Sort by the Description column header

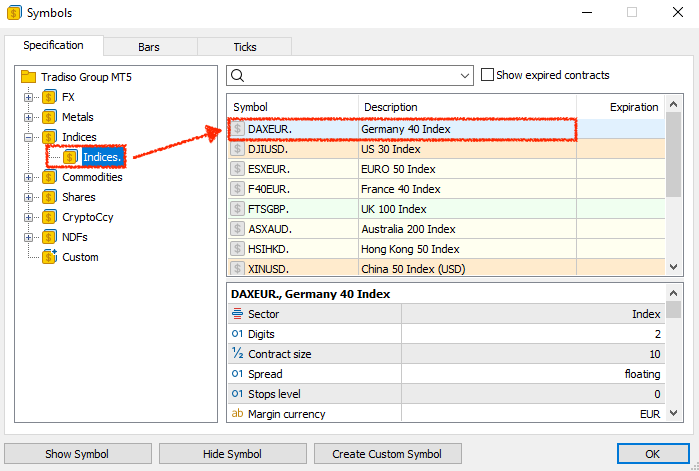465,107
